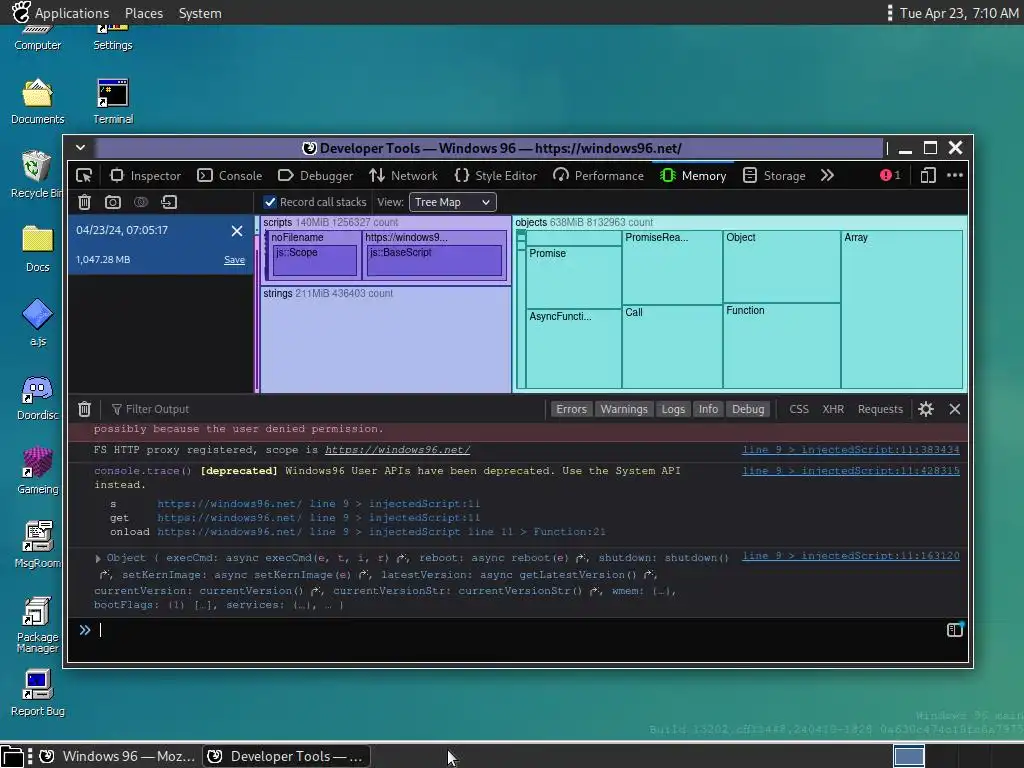The image size is (1024, 768).
Task: Select the strings block in tree map
Action: coord(385,340)
